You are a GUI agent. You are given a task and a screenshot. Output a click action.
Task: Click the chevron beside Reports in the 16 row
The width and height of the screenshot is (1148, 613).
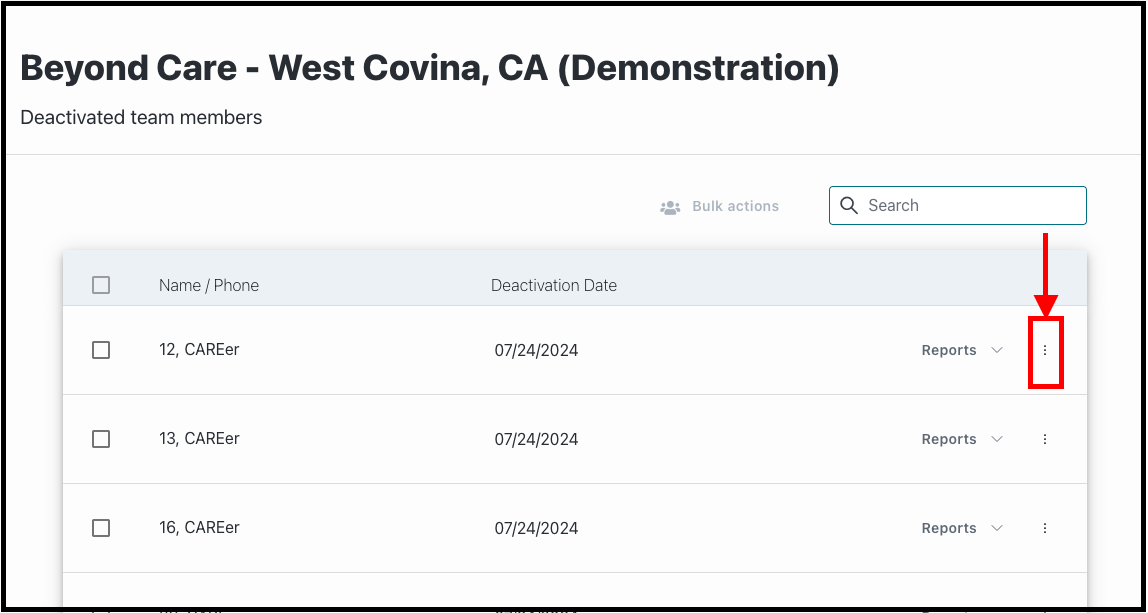(x=996, y=528)
